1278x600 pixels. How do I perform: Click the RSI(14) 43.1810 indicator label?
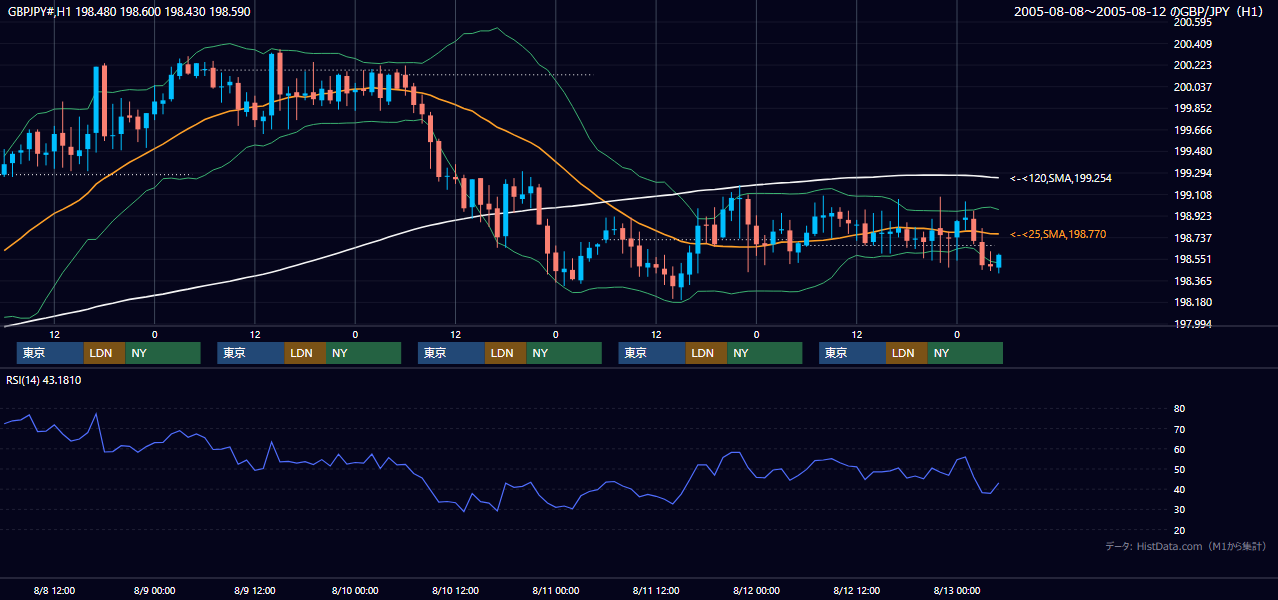click(44, 380)
